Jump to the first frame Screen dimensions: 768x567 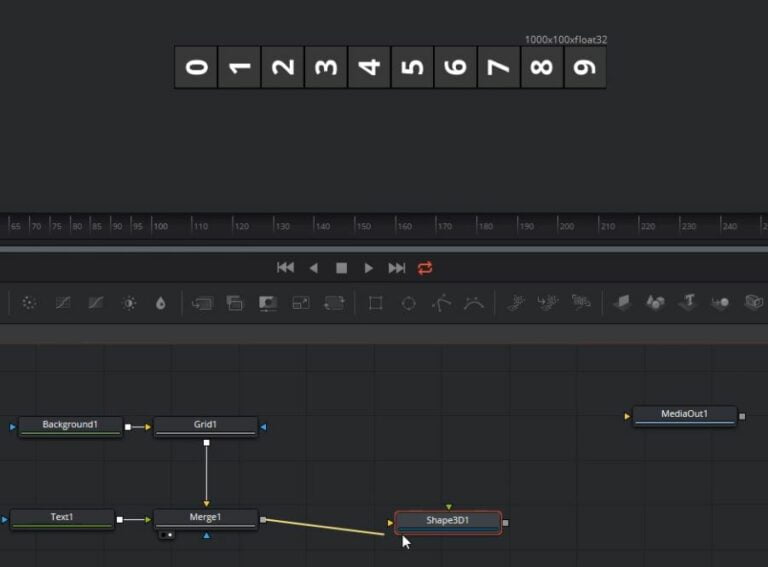286,268
